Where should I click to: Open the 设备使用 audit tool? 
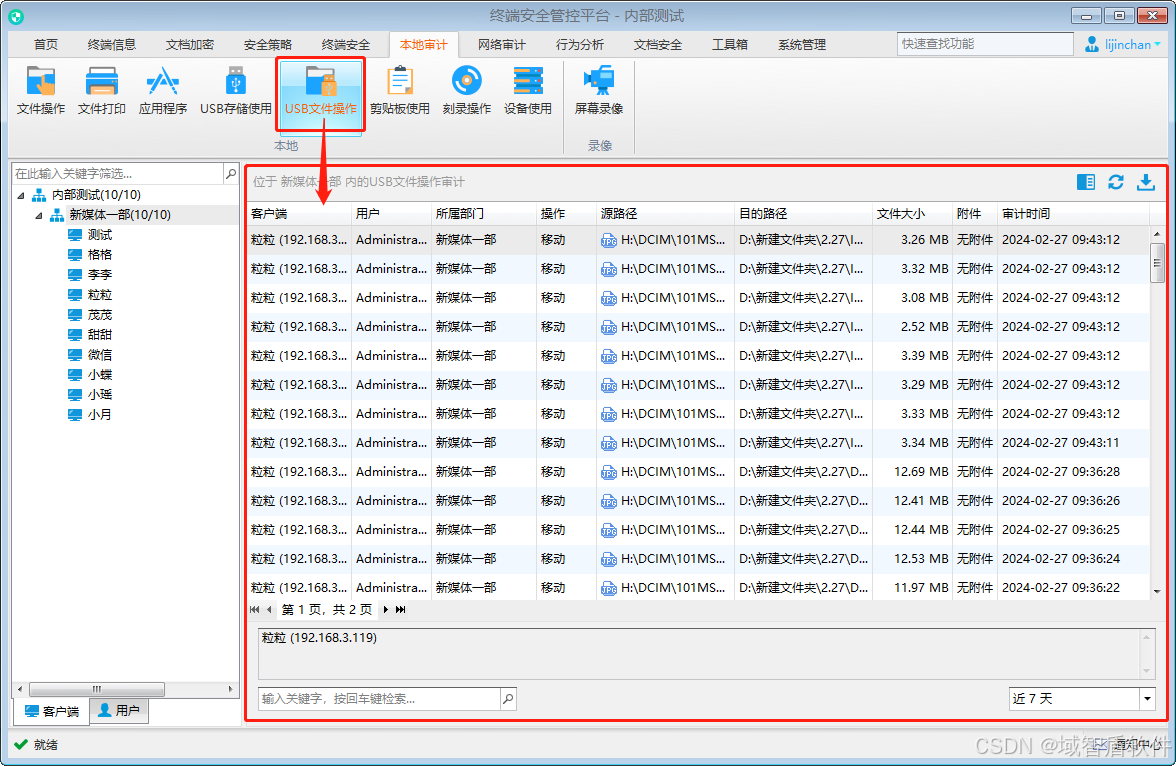tap(528, 91)
